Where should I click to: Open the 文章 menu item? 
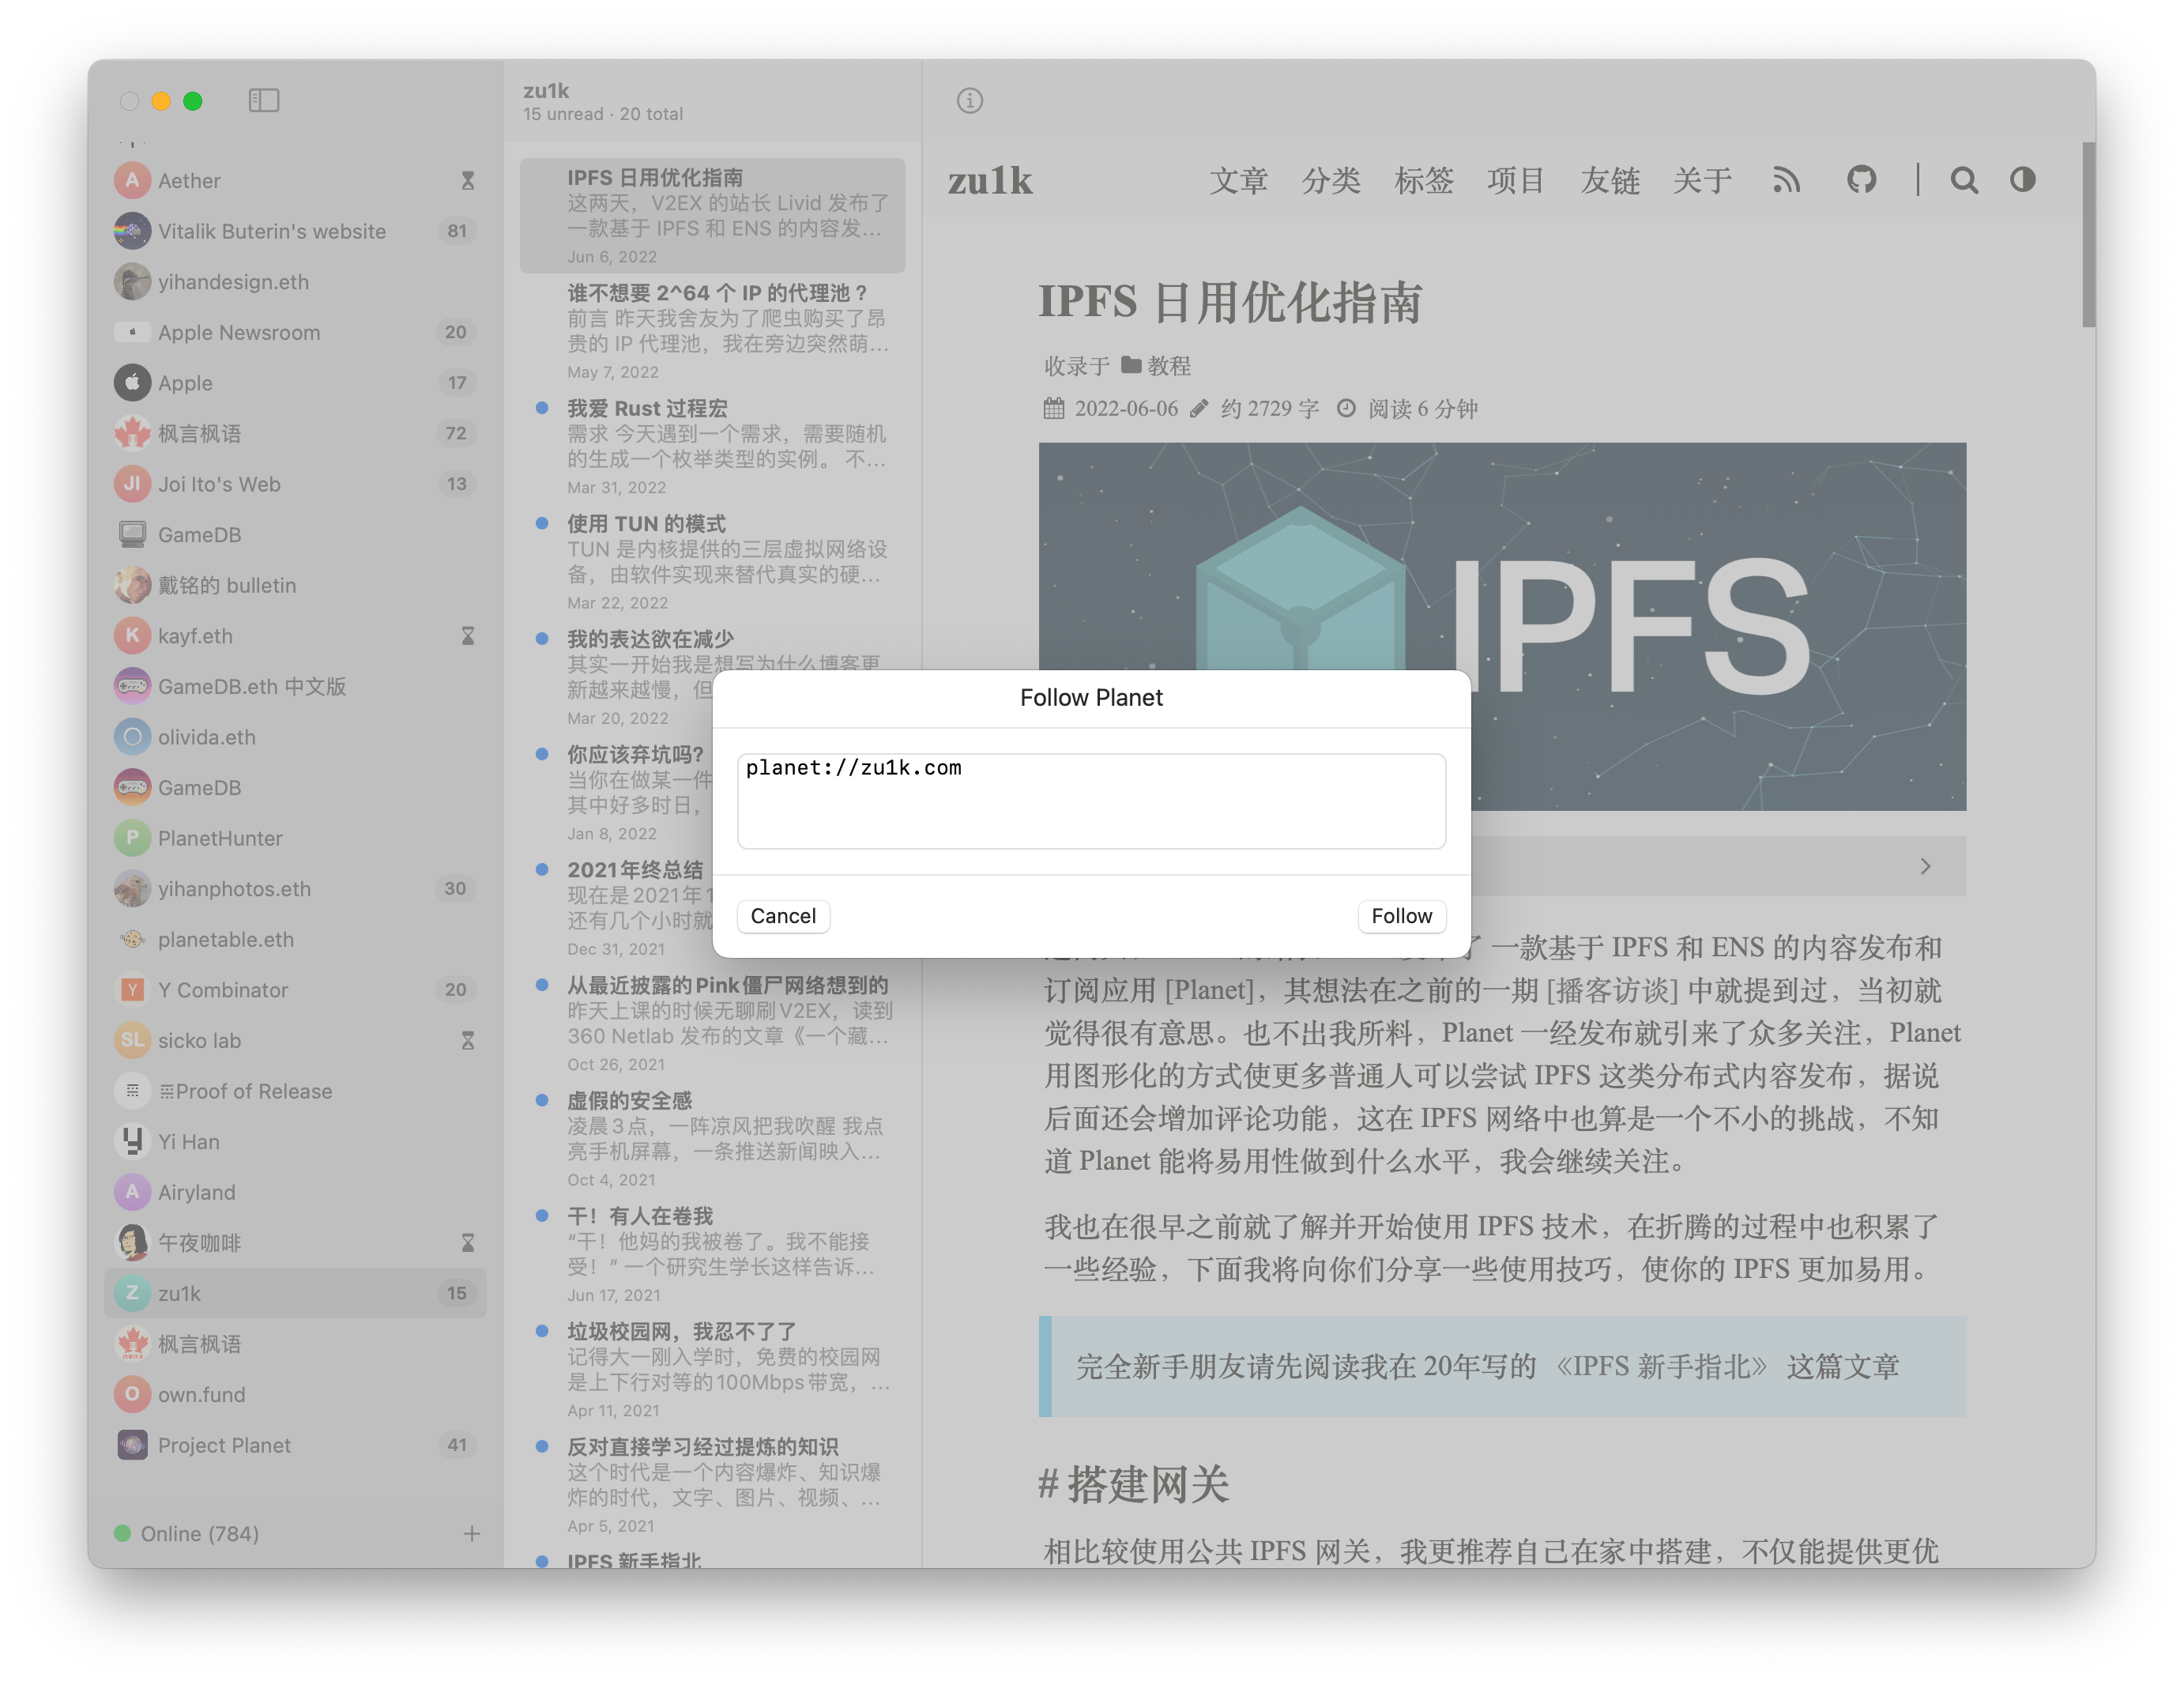click(1238, 181)
